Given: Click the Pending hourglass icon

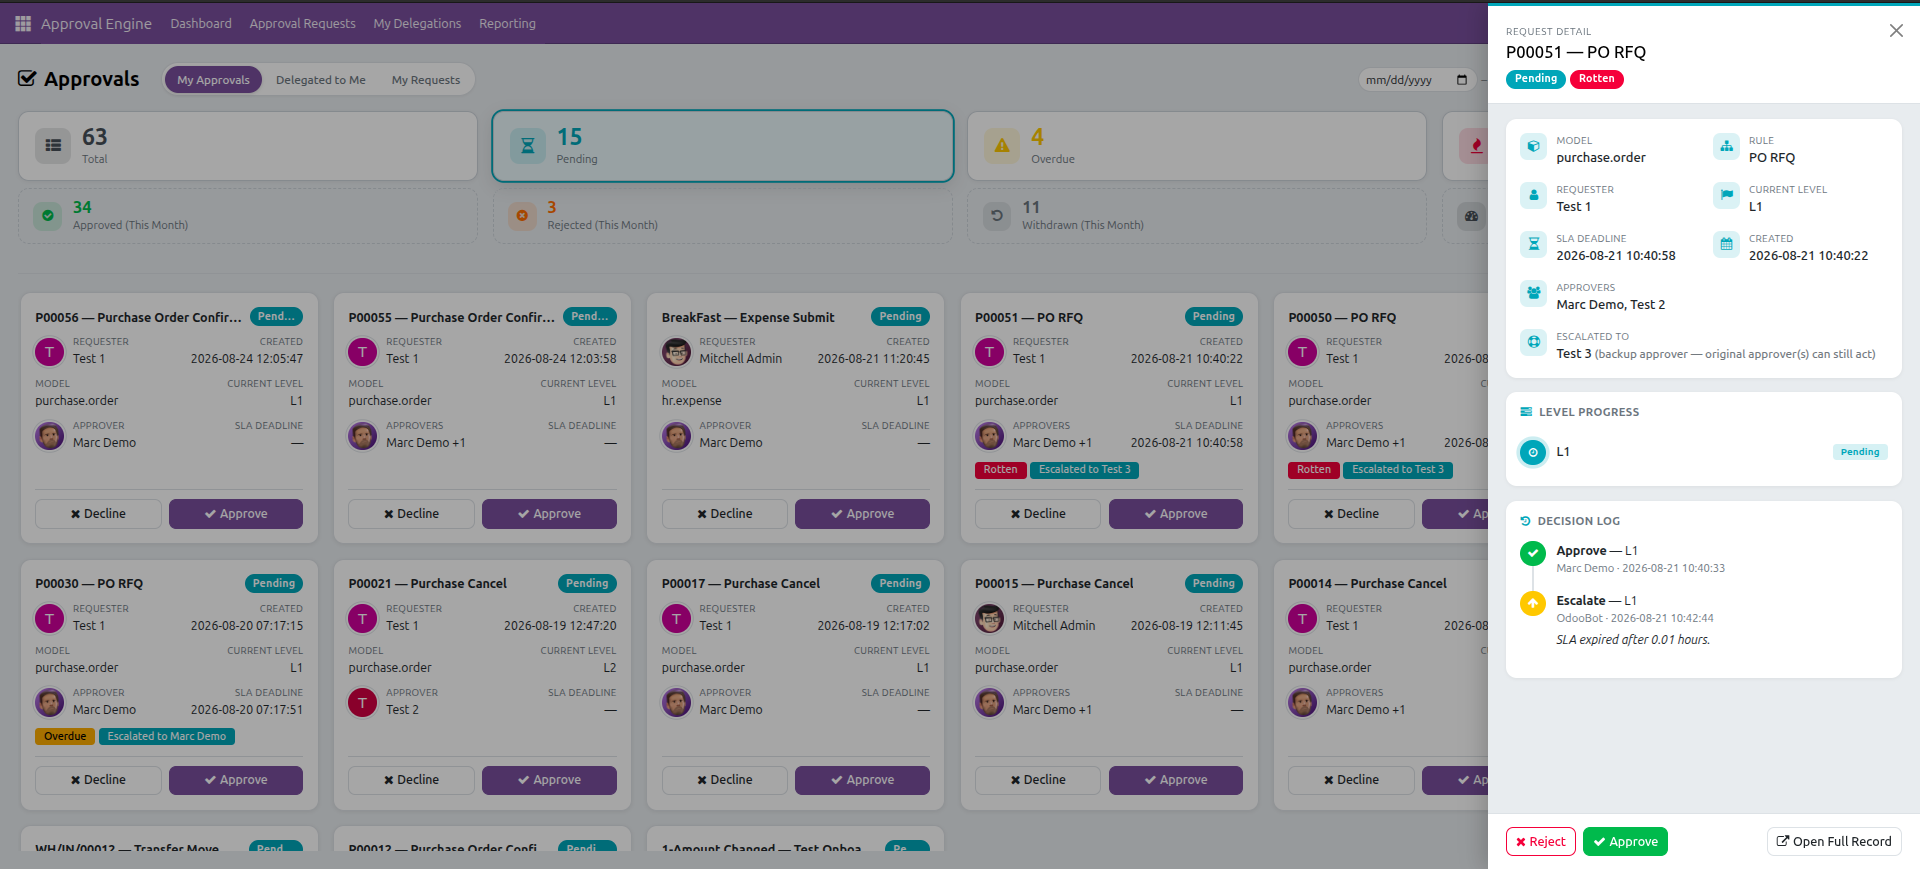Looking at the screenshot, I should (x=528, y=146).
